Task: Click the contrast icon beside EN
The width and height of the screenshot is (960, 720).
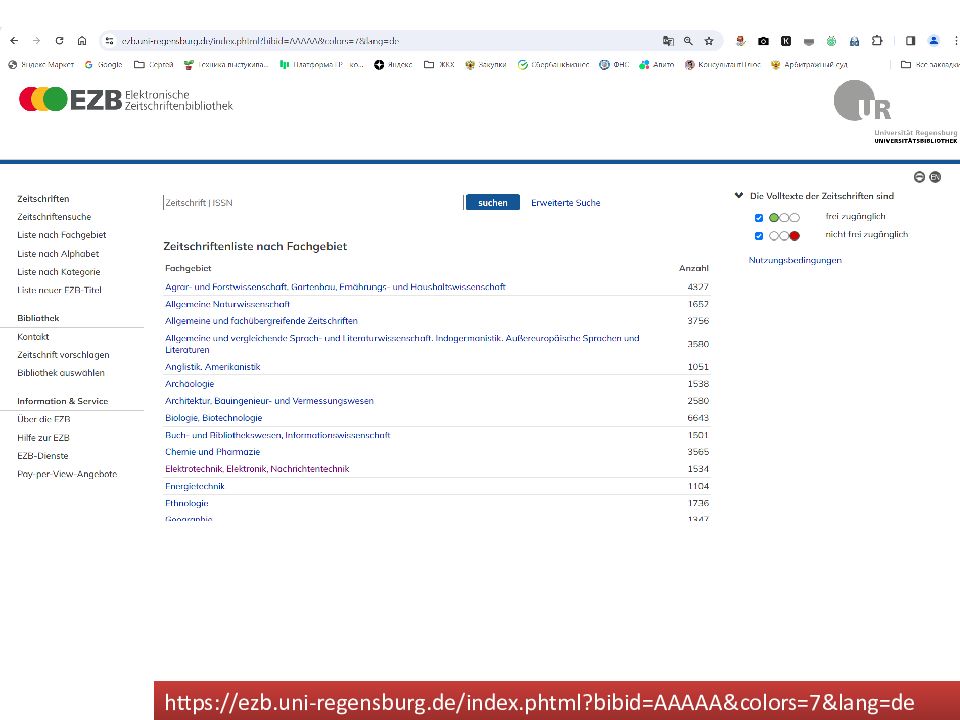Action: [919, 177]
